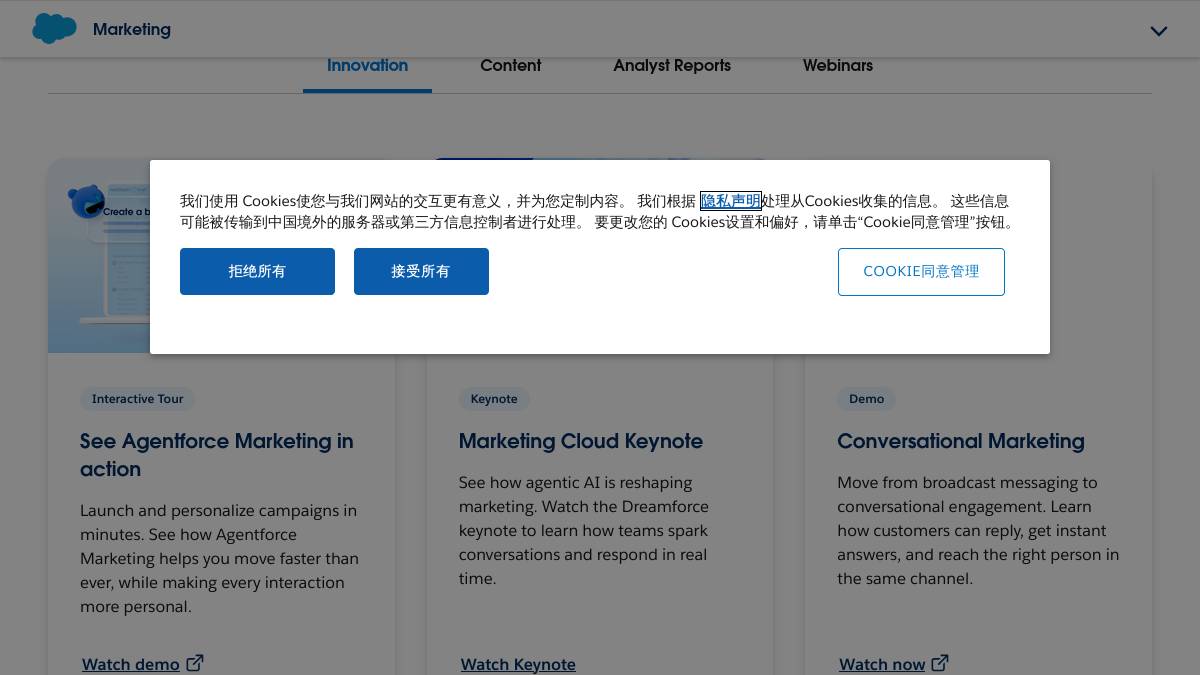Follow the Watch Keynote link

coord(518,664)
